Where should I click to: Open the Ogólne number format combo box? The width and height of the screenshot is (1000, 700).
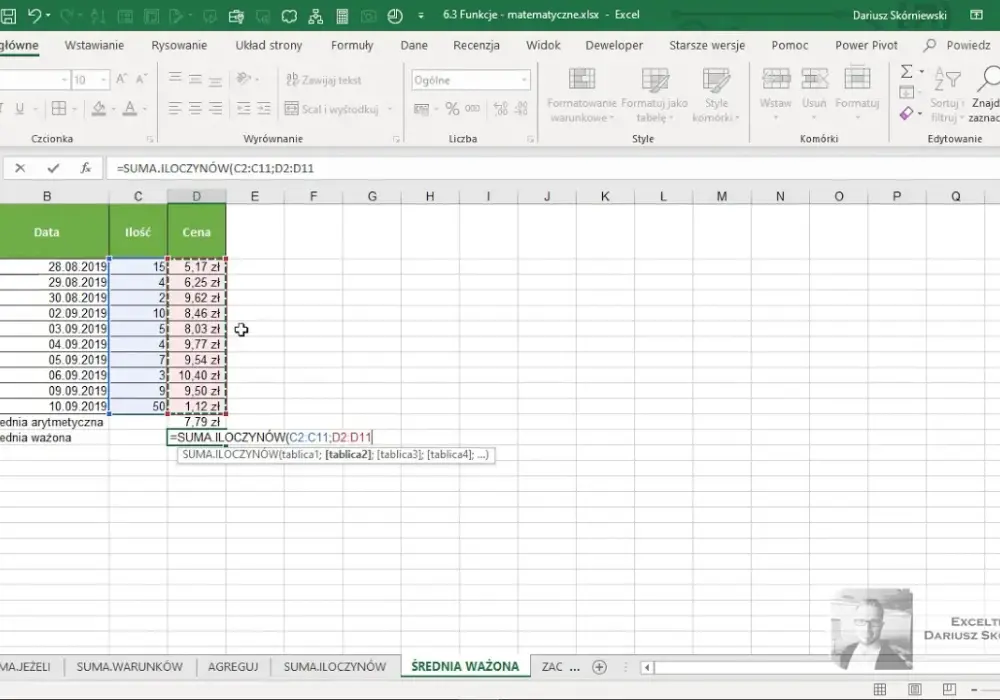[x=471, y=80]
